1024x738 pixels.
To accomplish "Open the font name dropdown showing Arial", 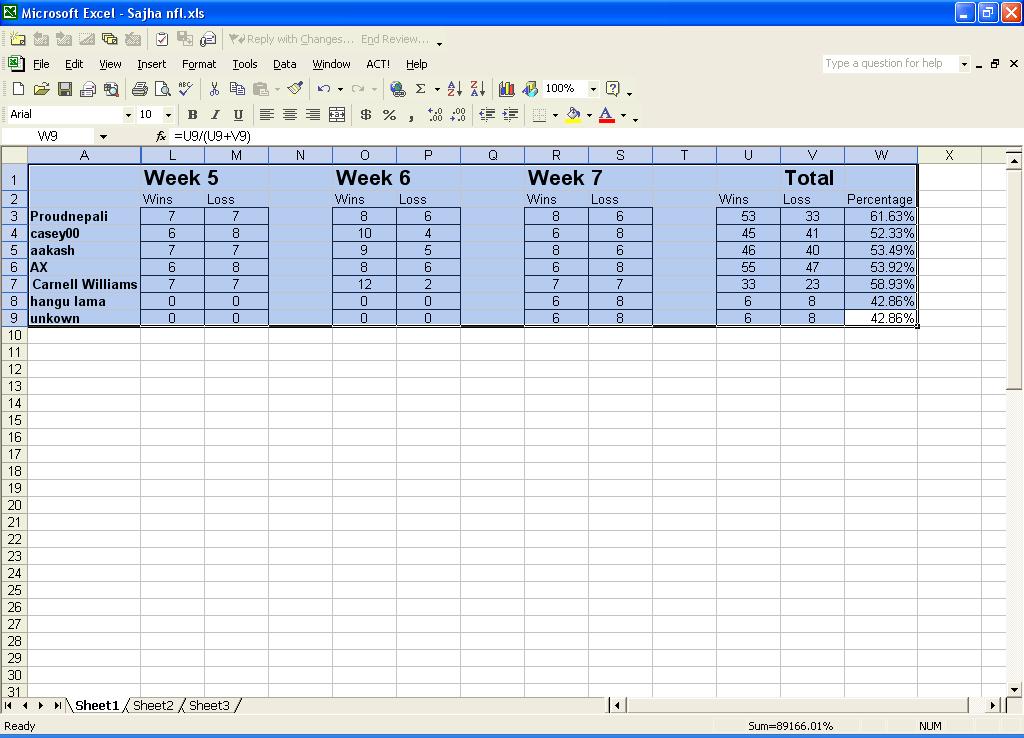I will click(x=128, y=115).
